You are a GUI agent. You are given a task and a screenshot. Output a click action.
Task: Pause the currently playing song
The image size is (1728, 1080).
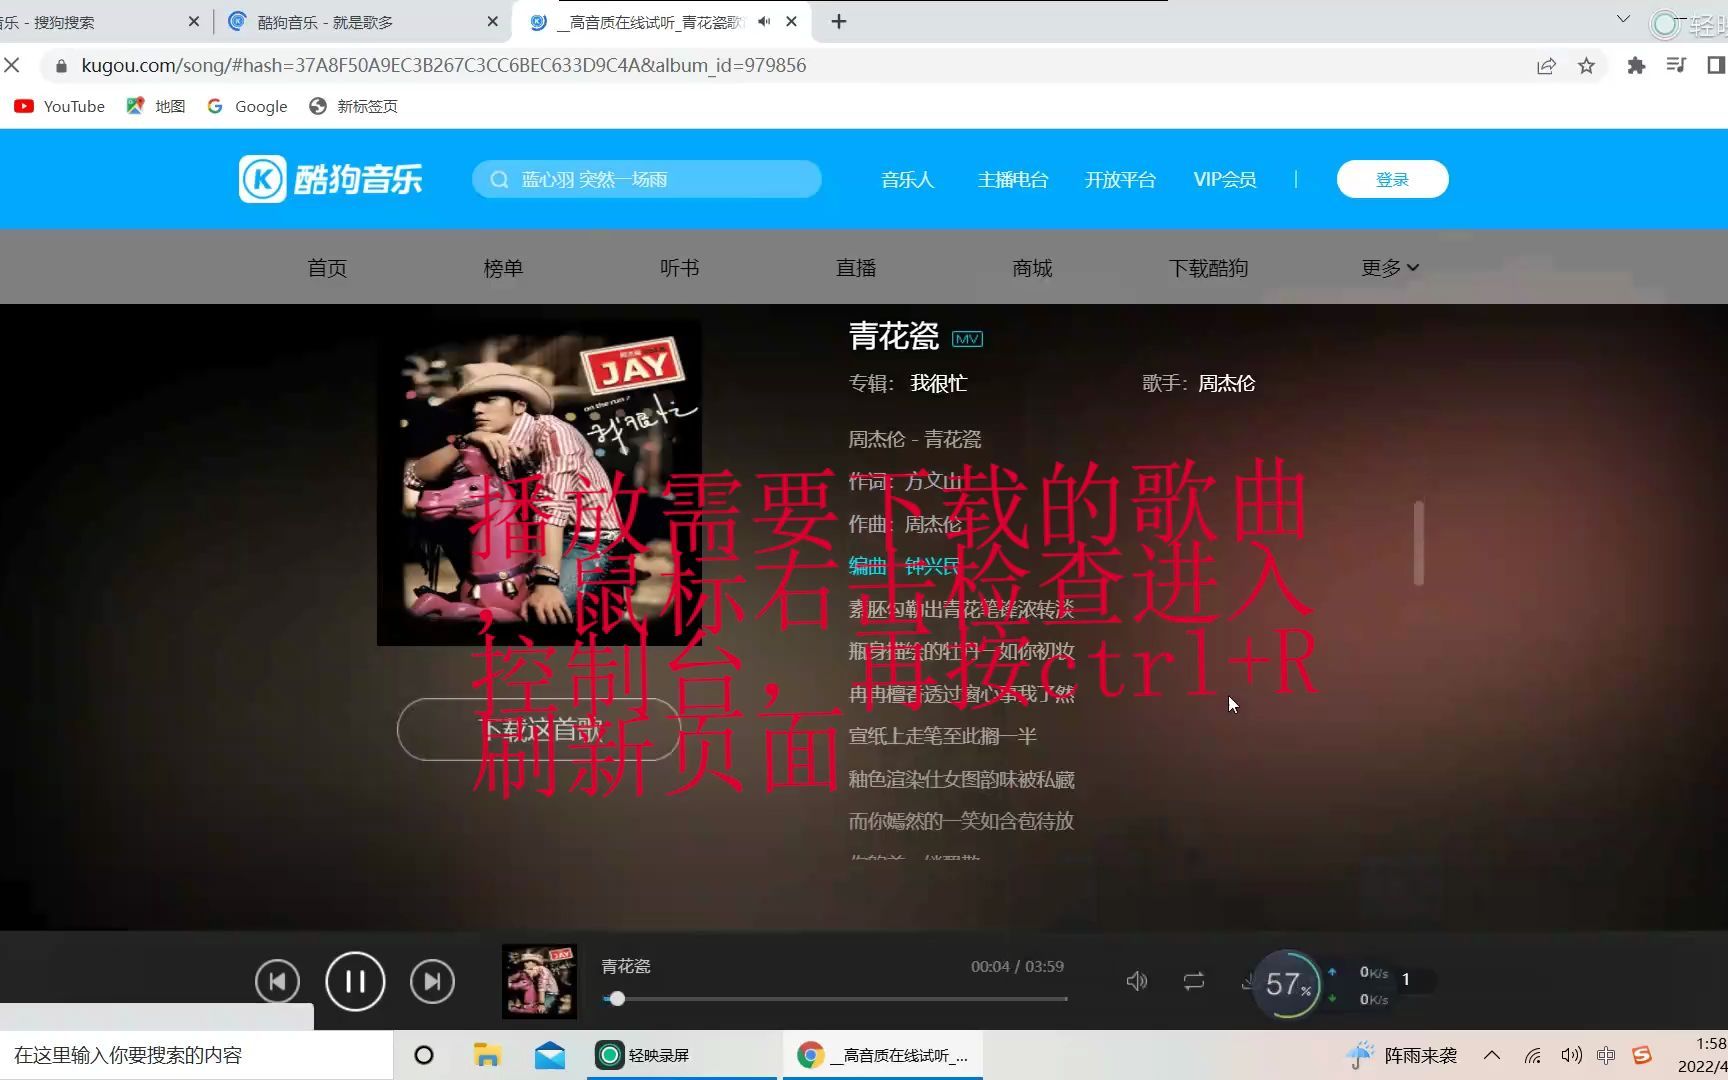tap(355, 981)
